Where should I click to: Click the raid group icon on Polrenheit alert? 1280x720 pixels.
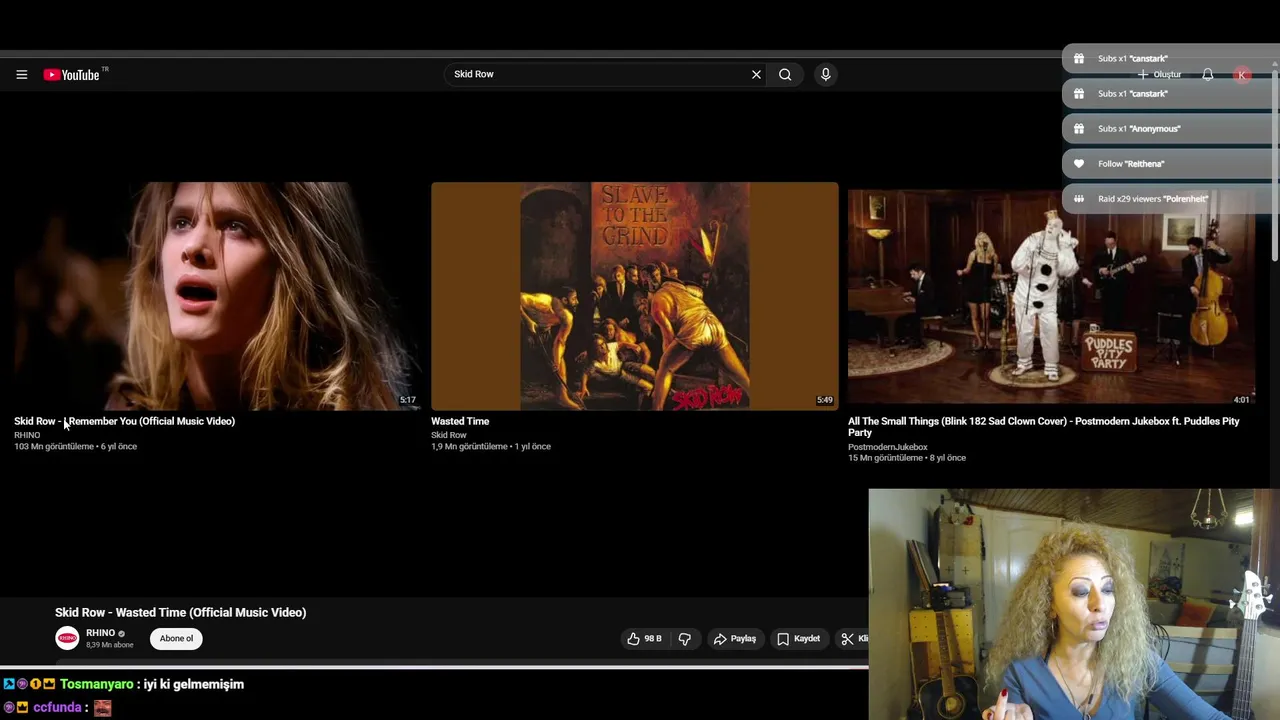pos(1078,198)
